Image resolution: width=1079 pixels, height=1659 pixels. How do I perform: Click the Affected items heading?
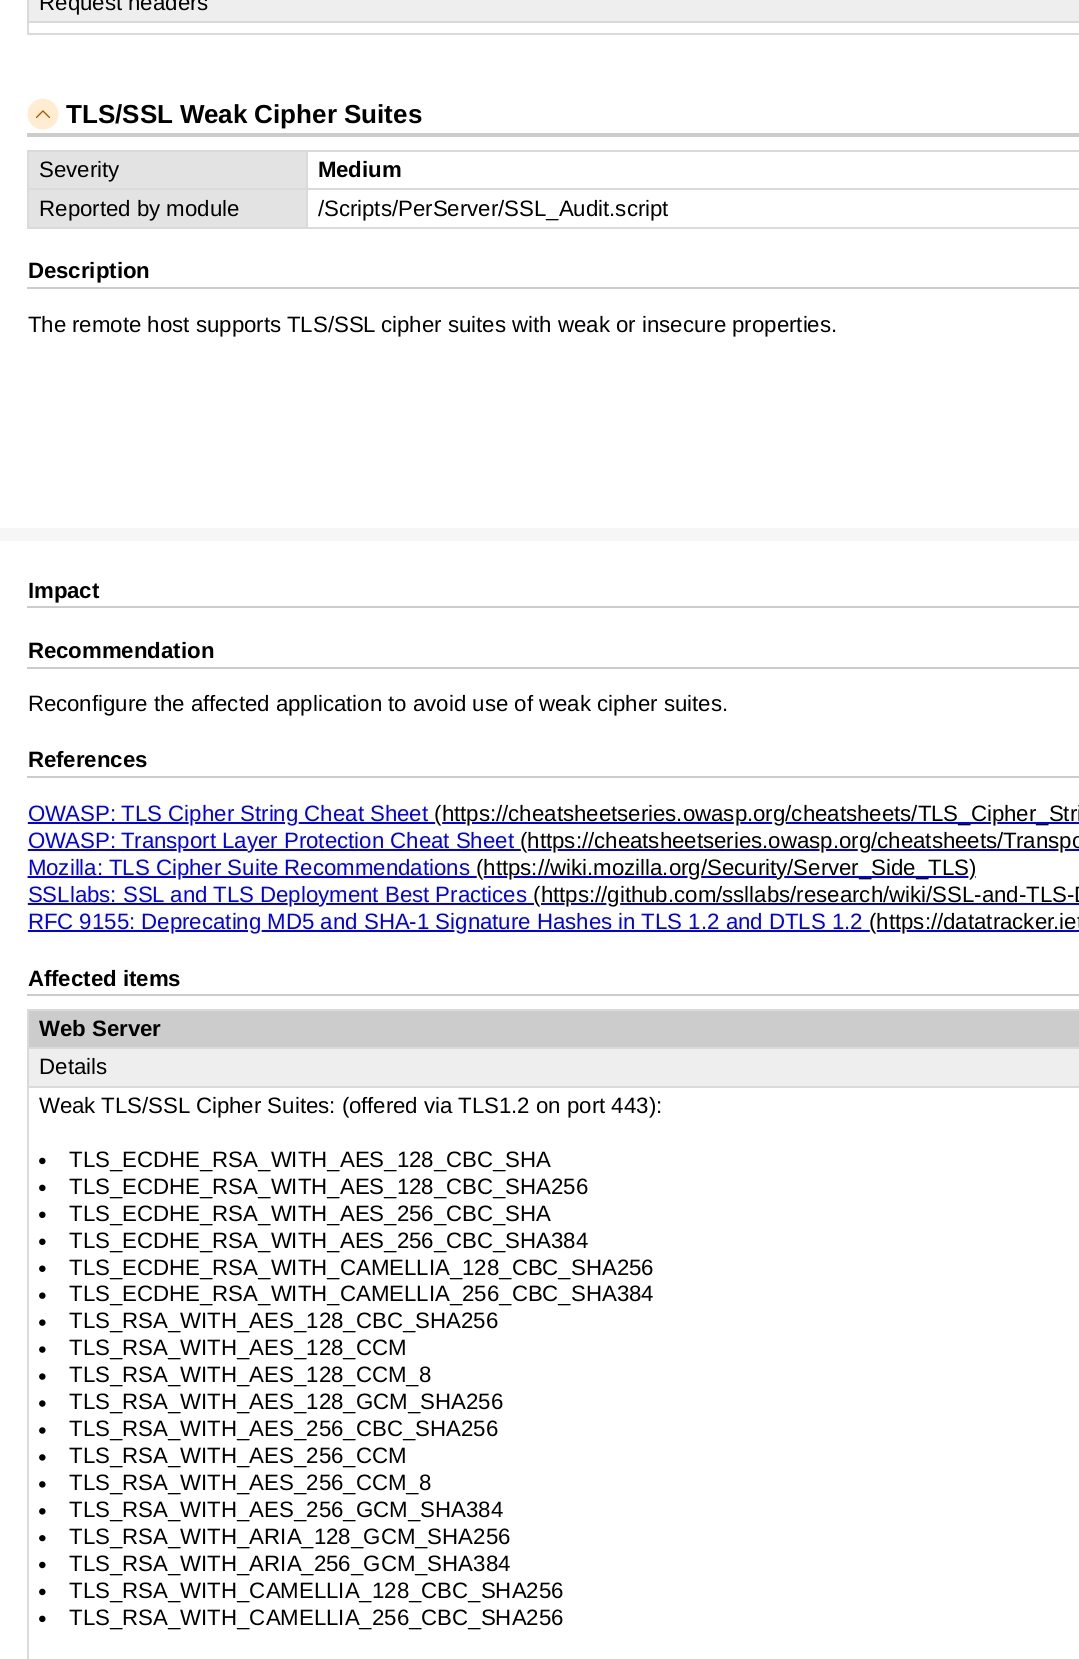point(104,979)
